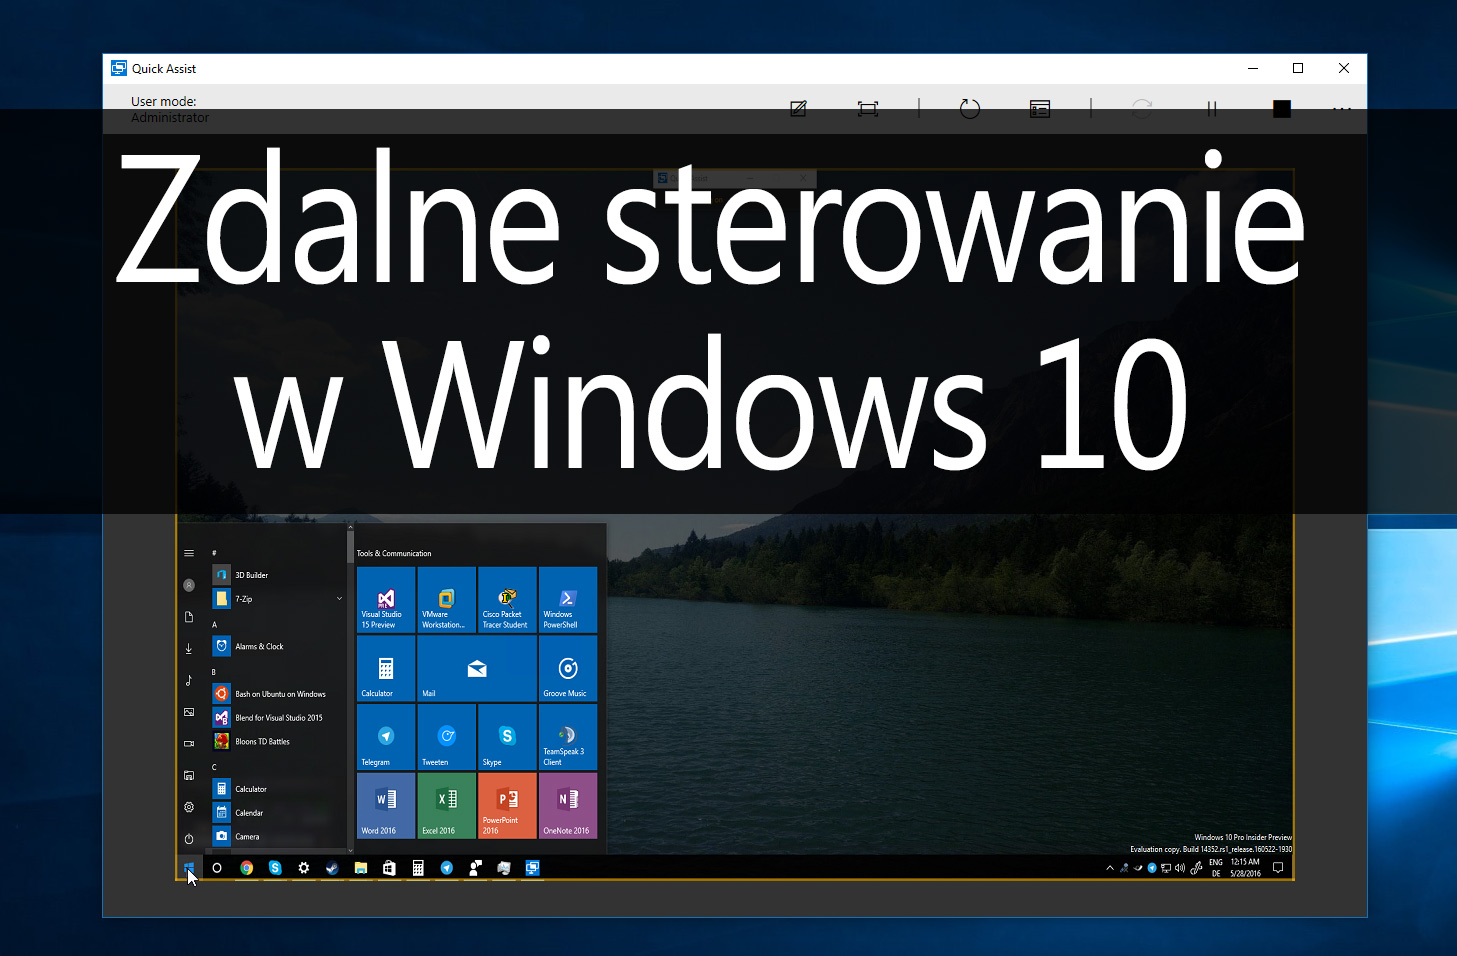This screenshot has width=1457, height=956.
Task: Open the 7-Zip folder entry
Action: 277,599
